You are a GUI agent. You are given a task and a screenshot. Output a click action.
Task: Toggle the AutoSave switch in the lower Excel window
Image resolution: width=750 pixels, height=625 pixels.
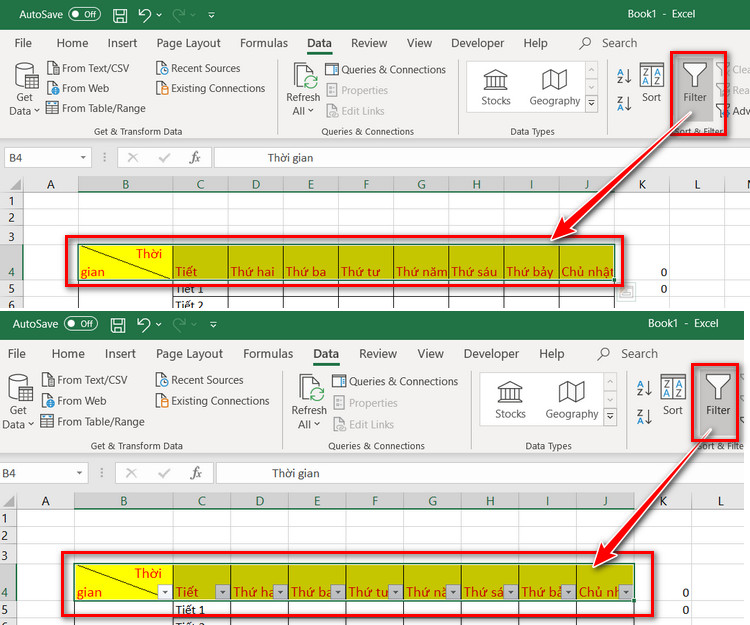[x=81, y=324]
